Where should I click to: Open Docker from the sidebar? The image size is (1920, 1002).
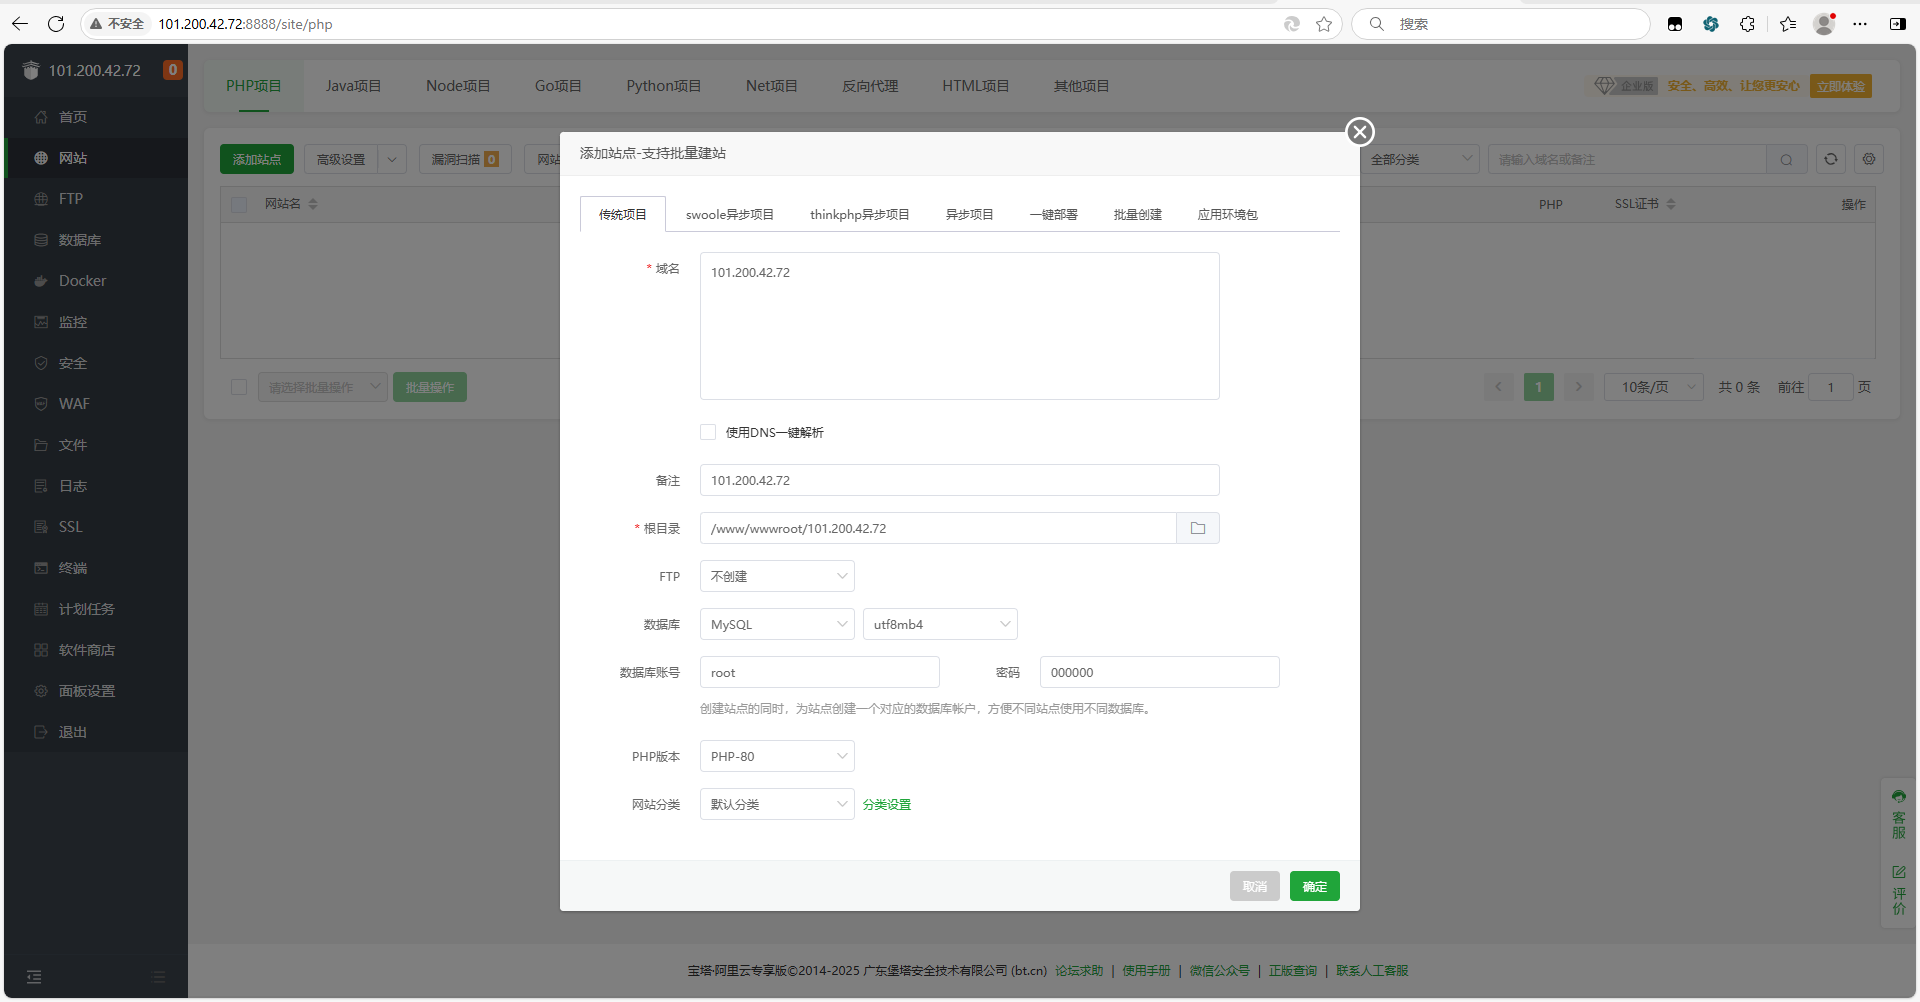point(82,281)
